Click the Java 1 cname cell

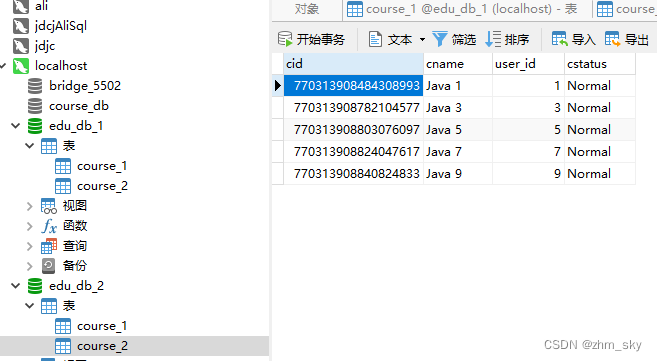coord(458,86)
